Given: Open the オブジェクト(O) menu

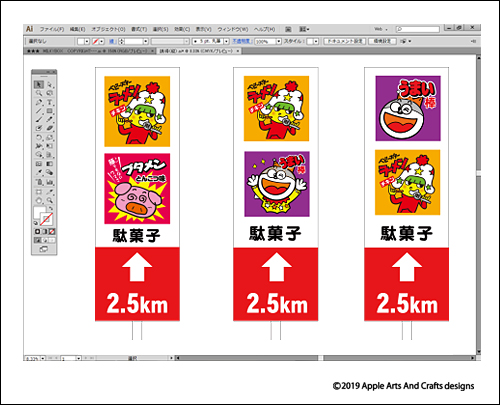Looking at the screenshot, I should coord(108,29).
